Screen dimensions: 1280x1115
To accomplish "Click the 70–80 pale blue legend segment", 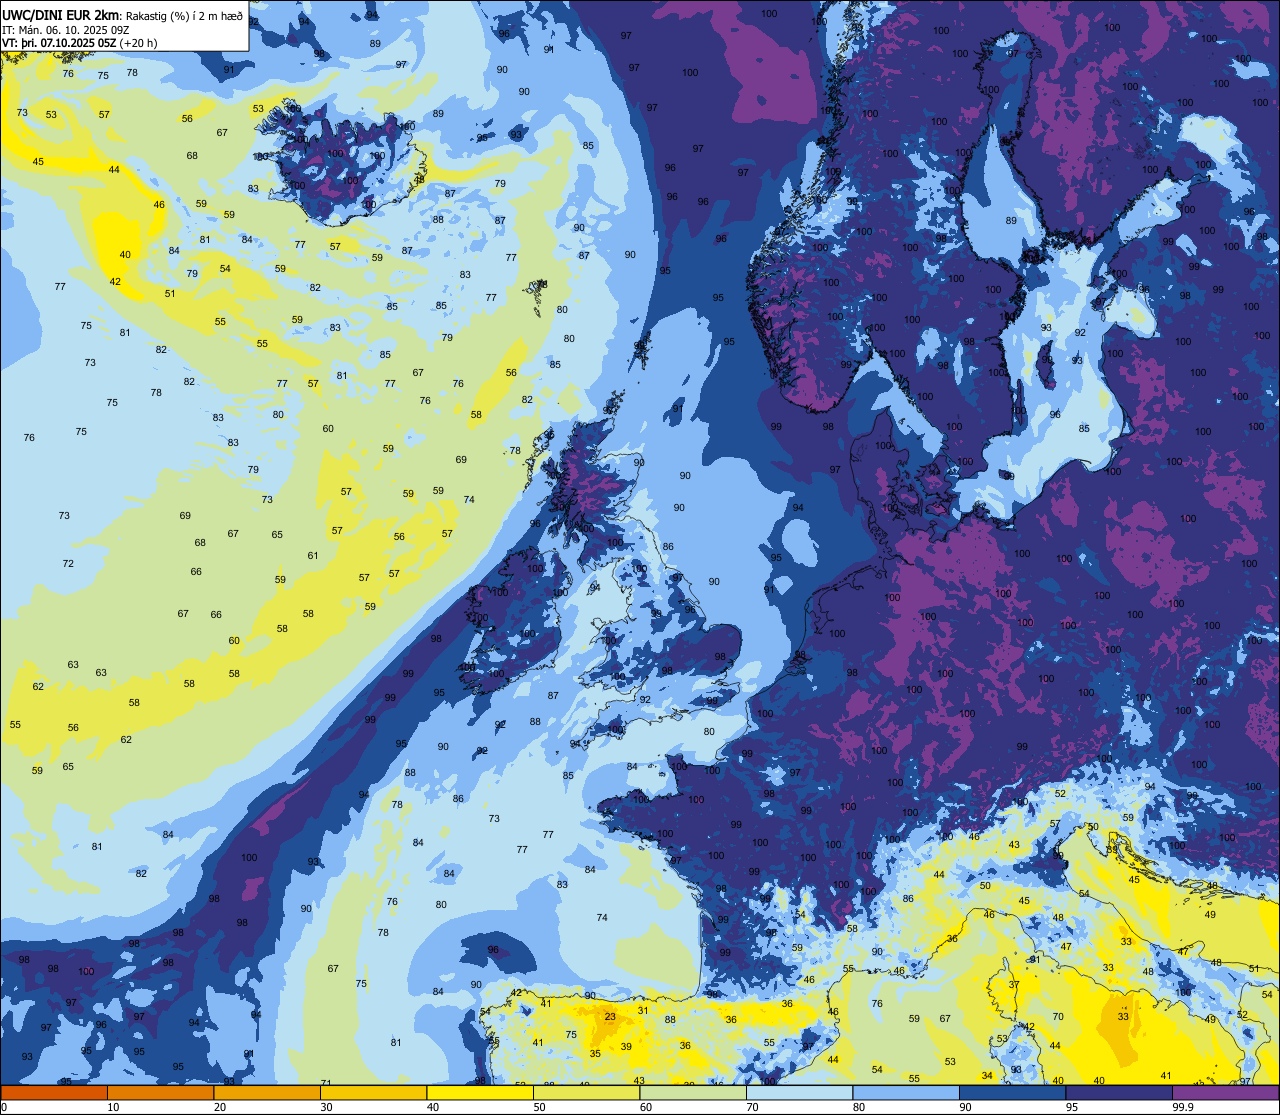I will click(799, 1092).
